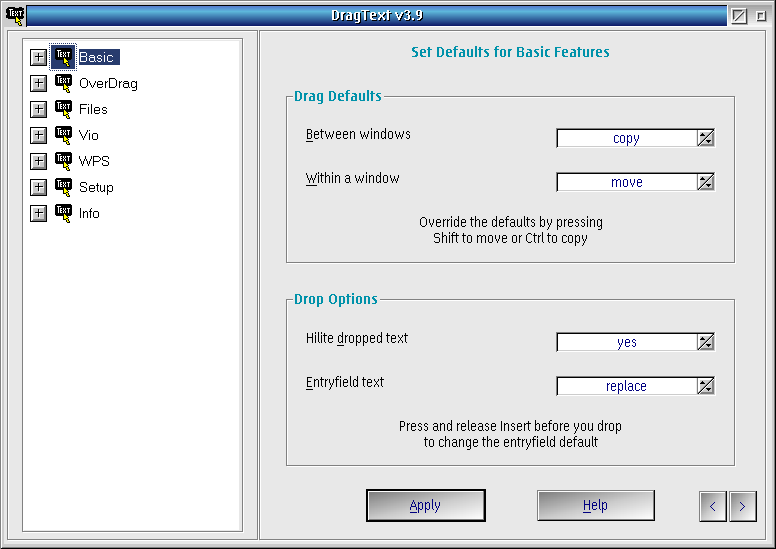Screen dimensions: 776x549
Task: Open the Entryfield text dropdown arrow
Action: click(705, 386)
